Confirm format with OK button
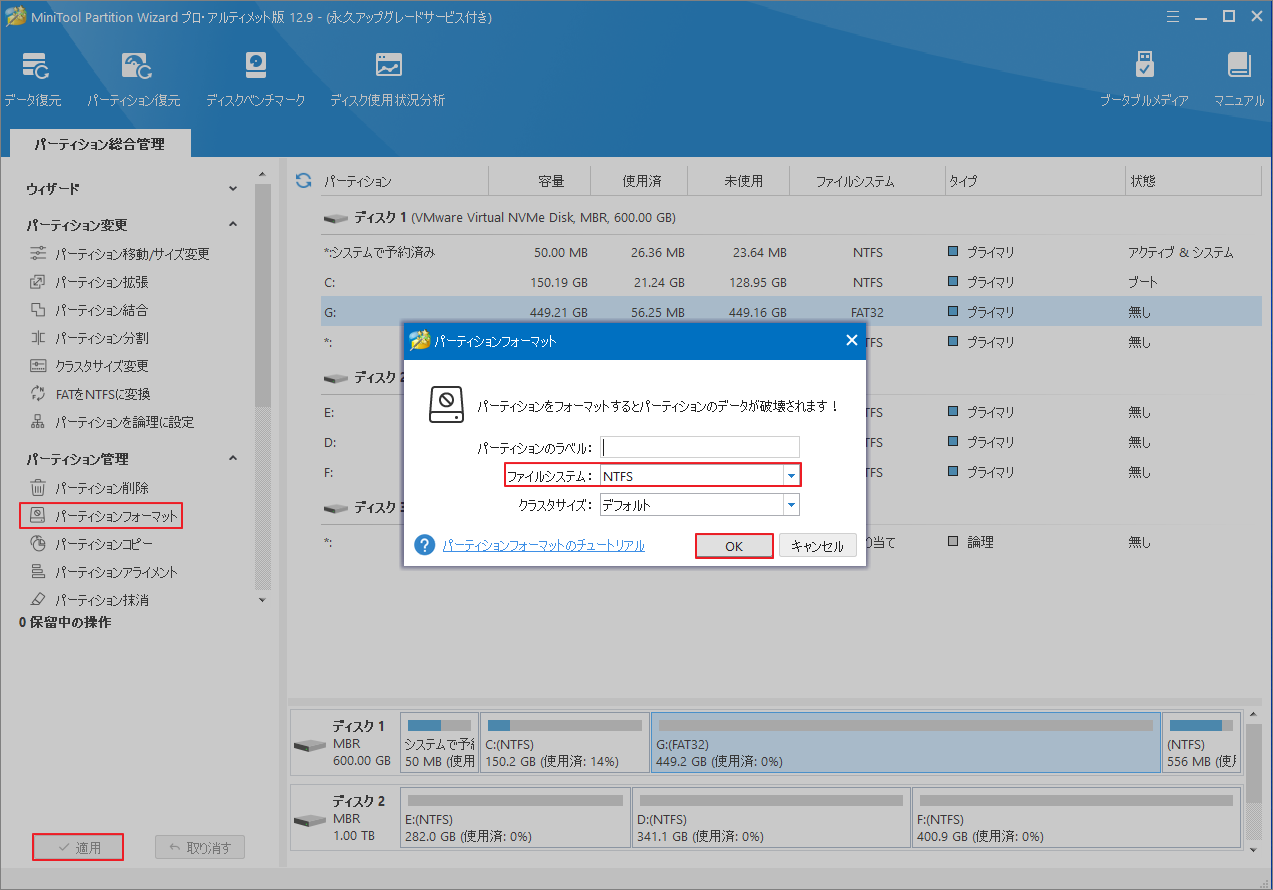The image size is (1273, 890). coord(734,546)
